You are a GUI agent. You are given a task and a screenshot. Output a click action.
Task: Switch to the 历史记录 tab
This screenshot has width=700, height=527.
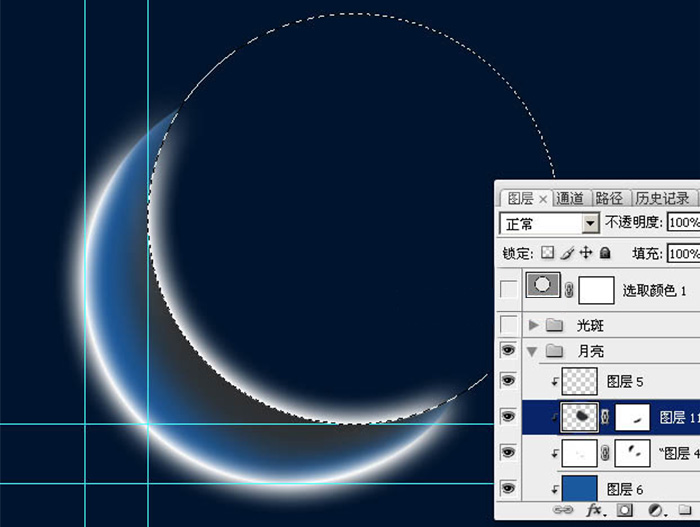(662, 198)
